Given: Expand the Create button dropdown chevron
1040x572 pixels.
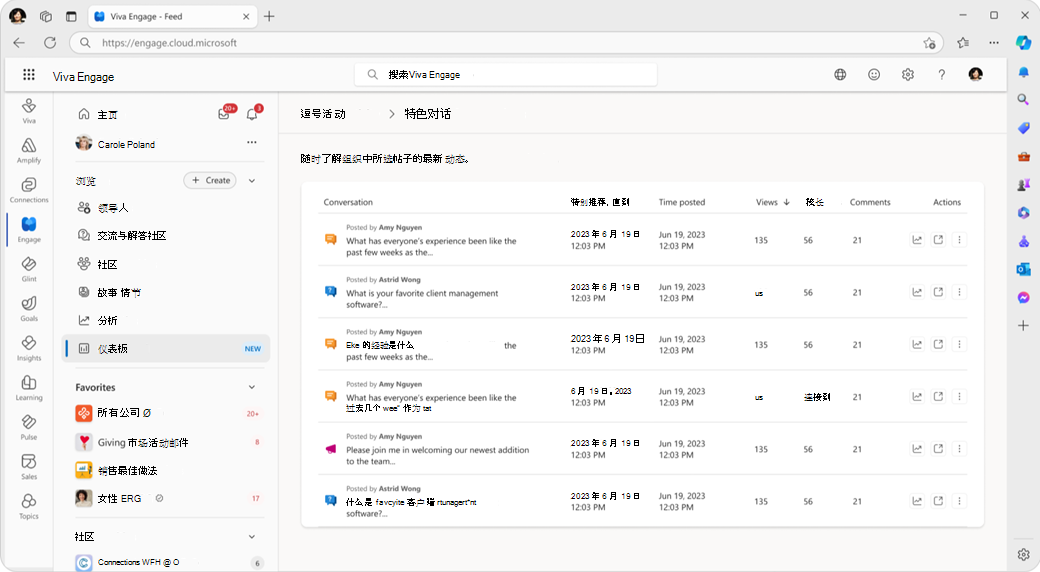Looking at the screenshot, I should point(252,180).
